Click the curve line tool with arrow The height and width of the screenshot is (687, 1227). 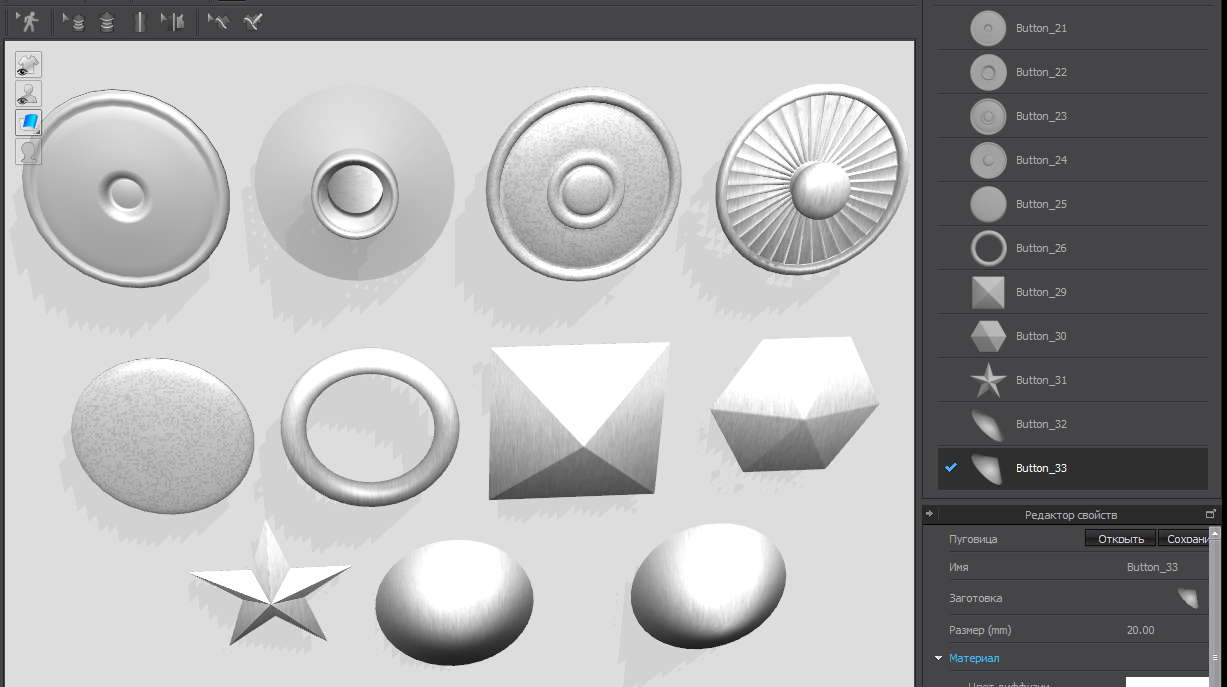tap(217, 21)
